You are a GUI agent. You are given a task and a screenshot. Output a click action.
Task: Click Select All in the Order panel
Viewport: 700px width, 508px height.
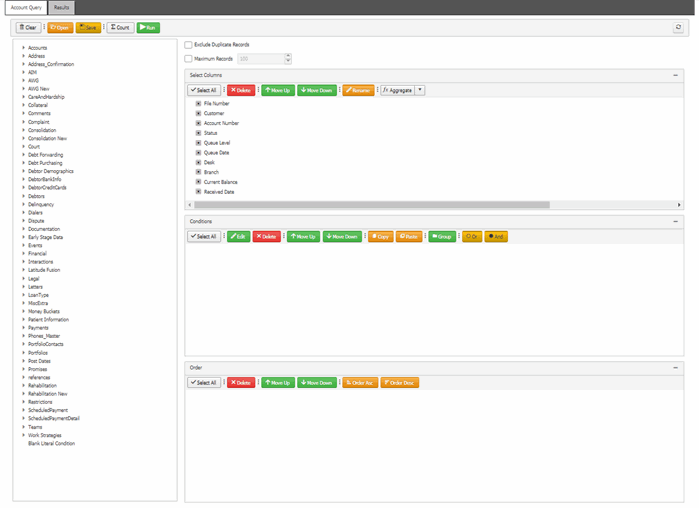tap(204, 382)
